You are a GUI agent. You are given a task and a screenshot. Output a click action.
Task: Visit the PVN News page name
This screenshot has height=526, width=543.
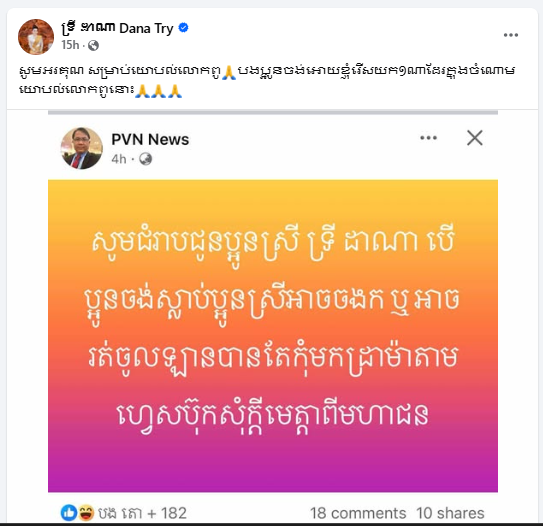pyautogui.click(x=150, y=140)
